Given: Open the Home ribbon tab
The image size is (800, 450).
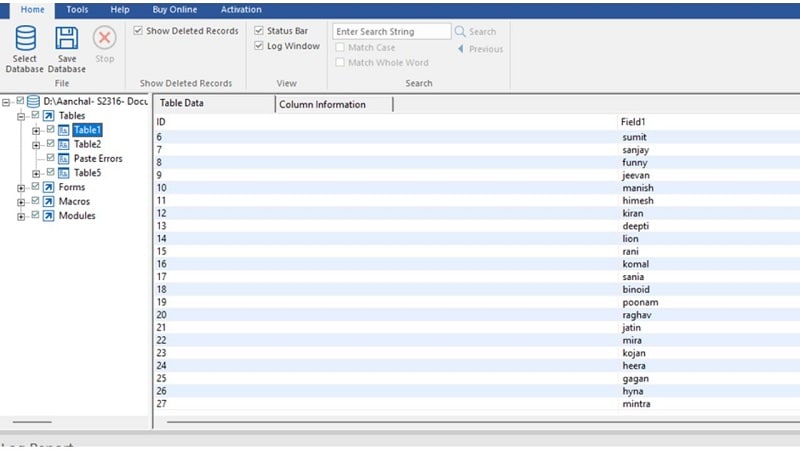Looking at the screenshot, I should (x=32, y=10).
